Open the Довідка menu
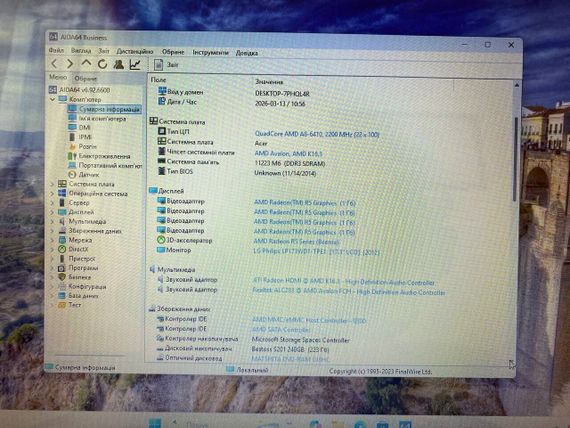The image size is (570, 428). [247, 53]
